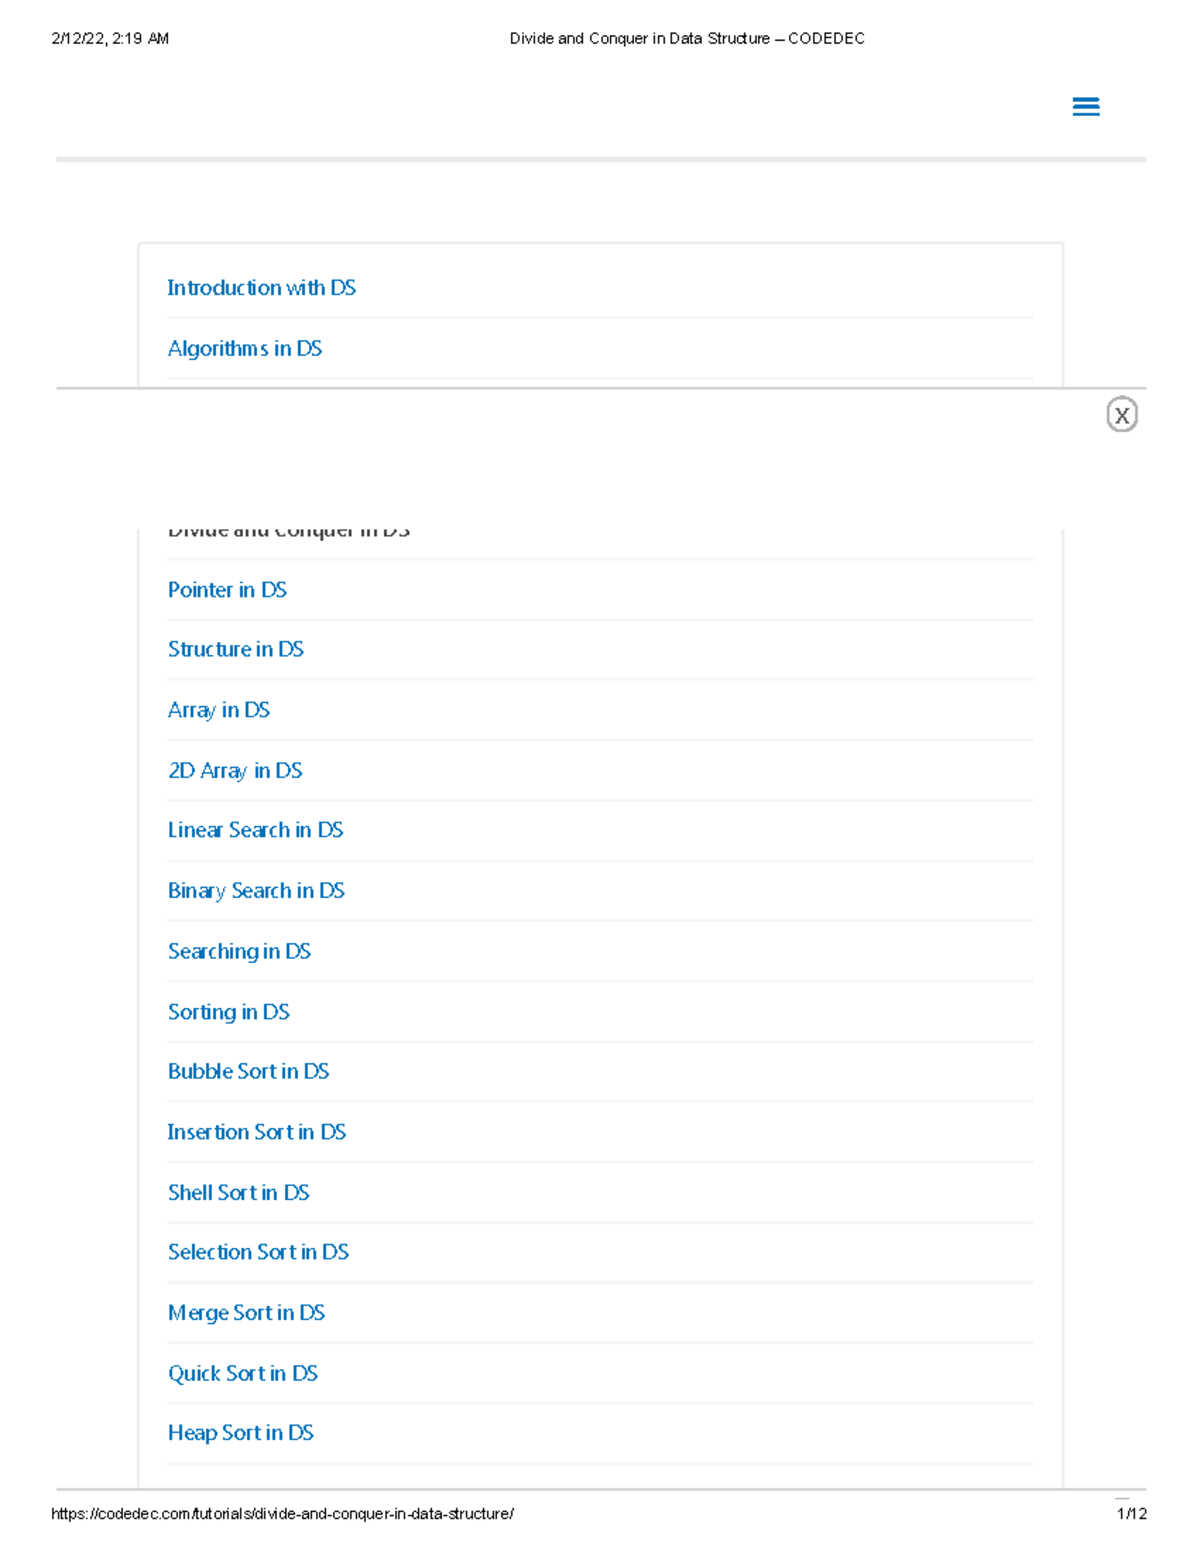Select Searching in DS link

239,951
